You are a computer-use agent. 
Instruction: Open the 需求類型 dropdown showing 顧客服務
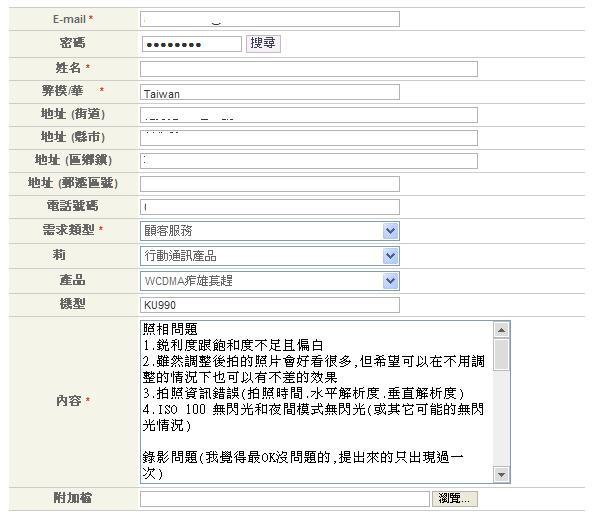point(269,231)
